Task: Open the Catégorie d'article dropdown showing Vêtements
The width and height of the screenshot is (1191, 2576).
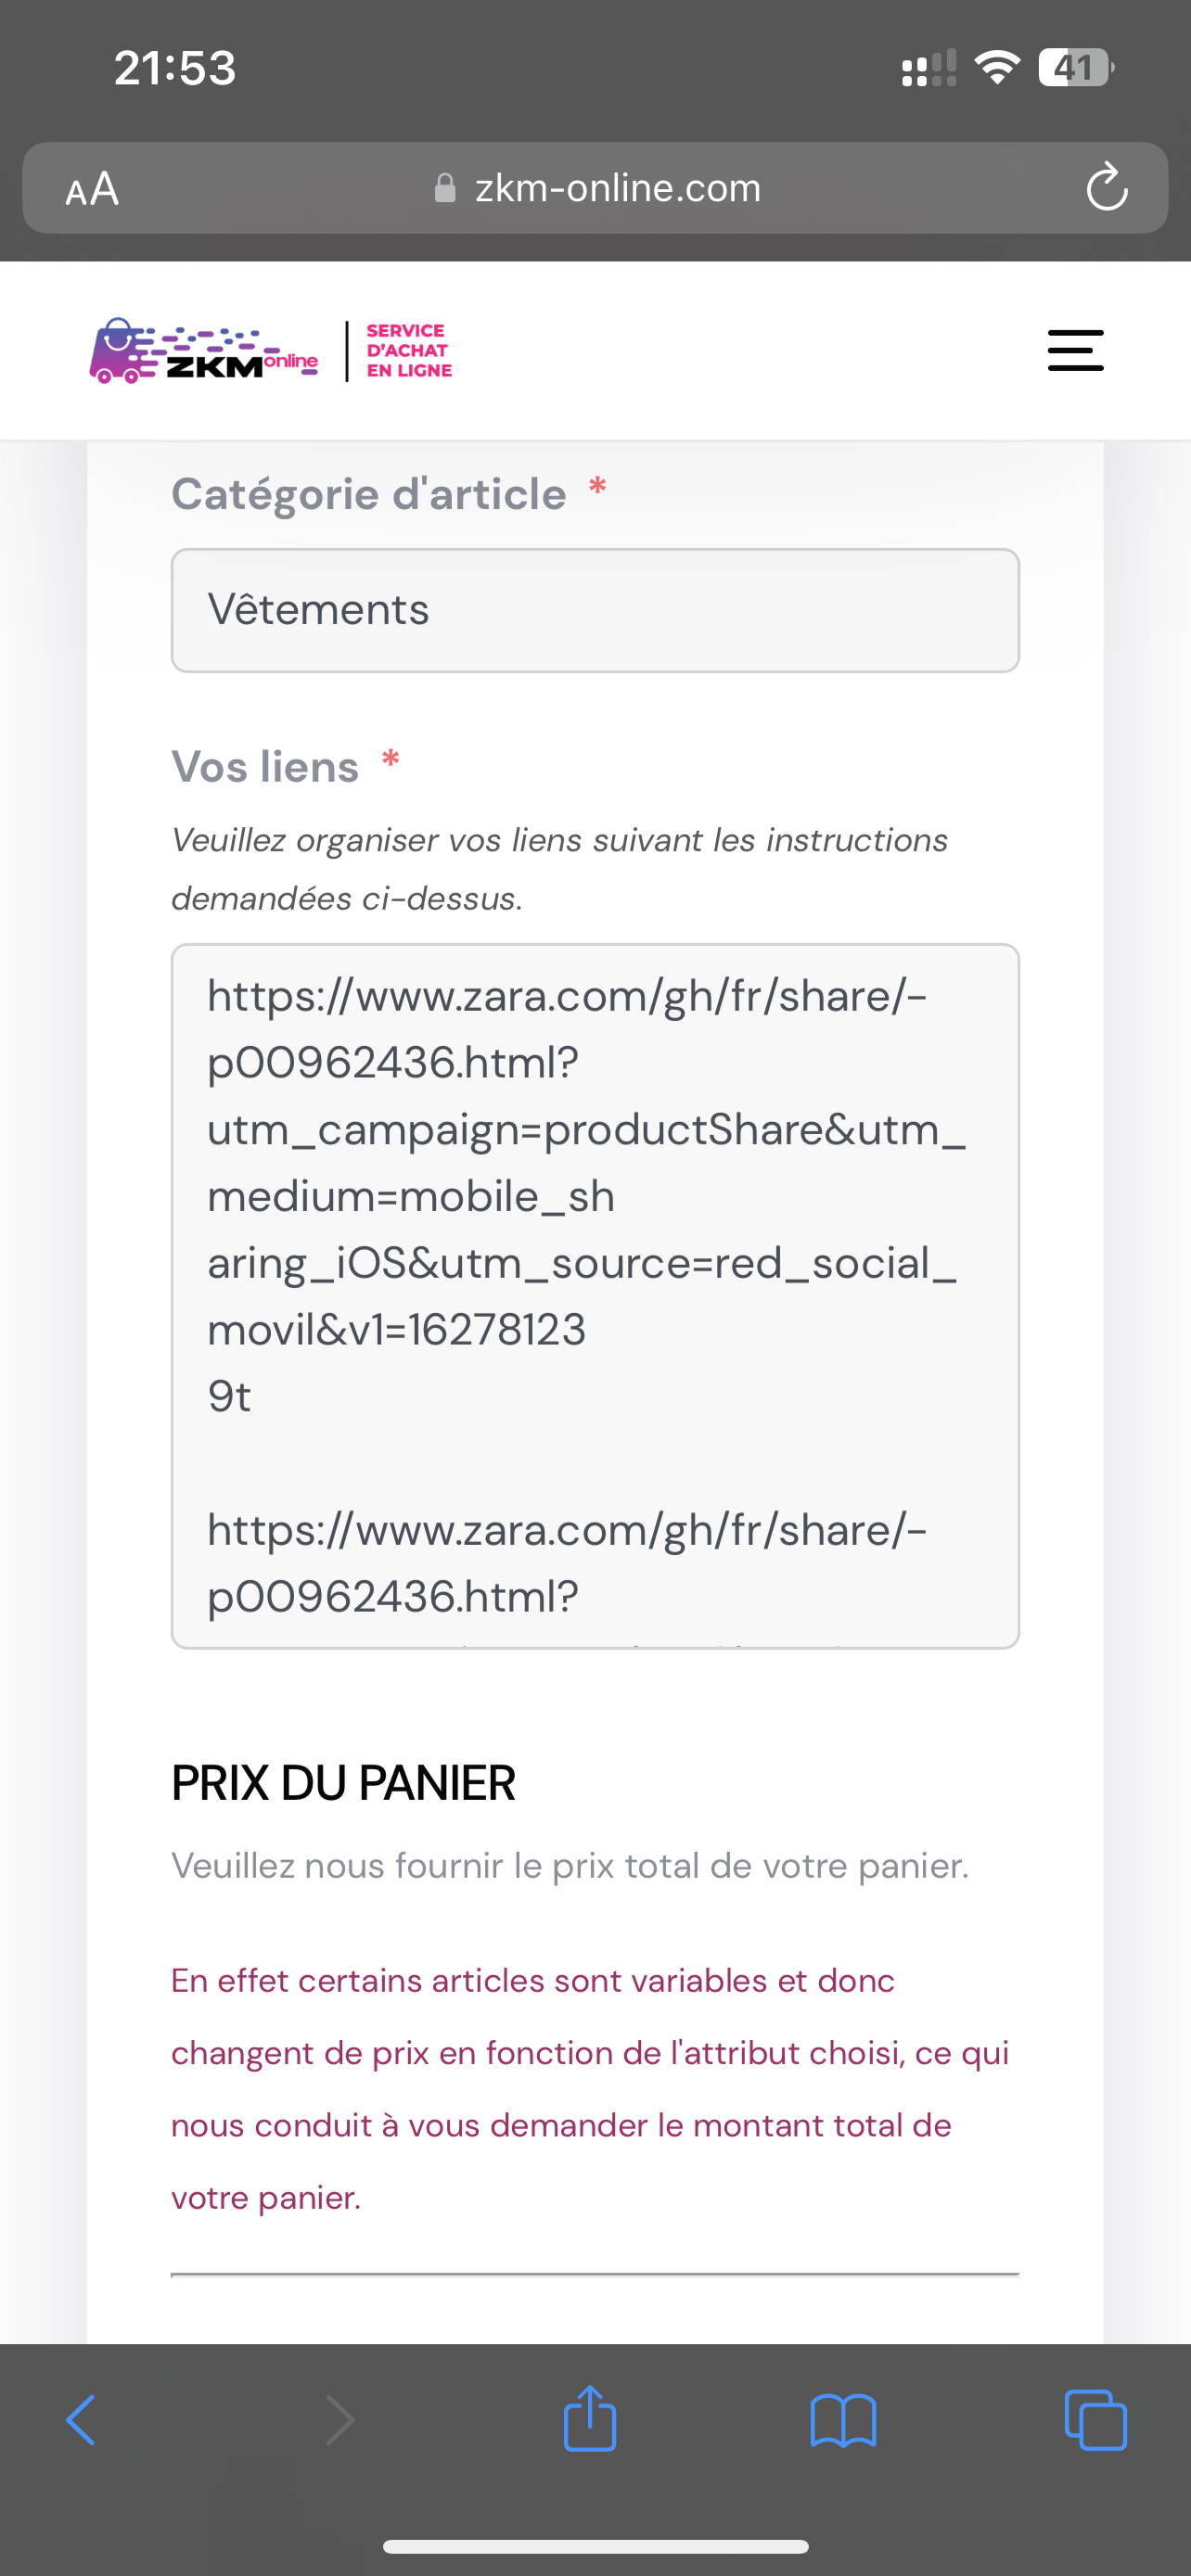Action: pos(595,610)
